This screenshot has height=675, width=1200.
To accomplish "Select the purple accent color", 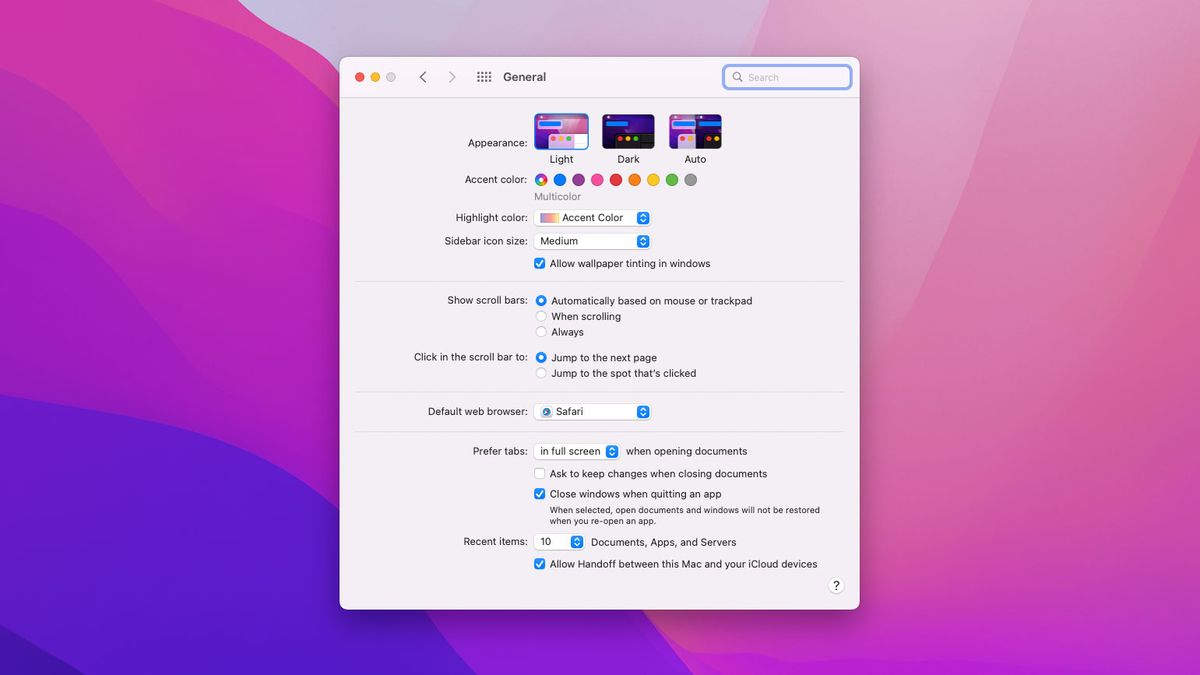I will point(577,180).
